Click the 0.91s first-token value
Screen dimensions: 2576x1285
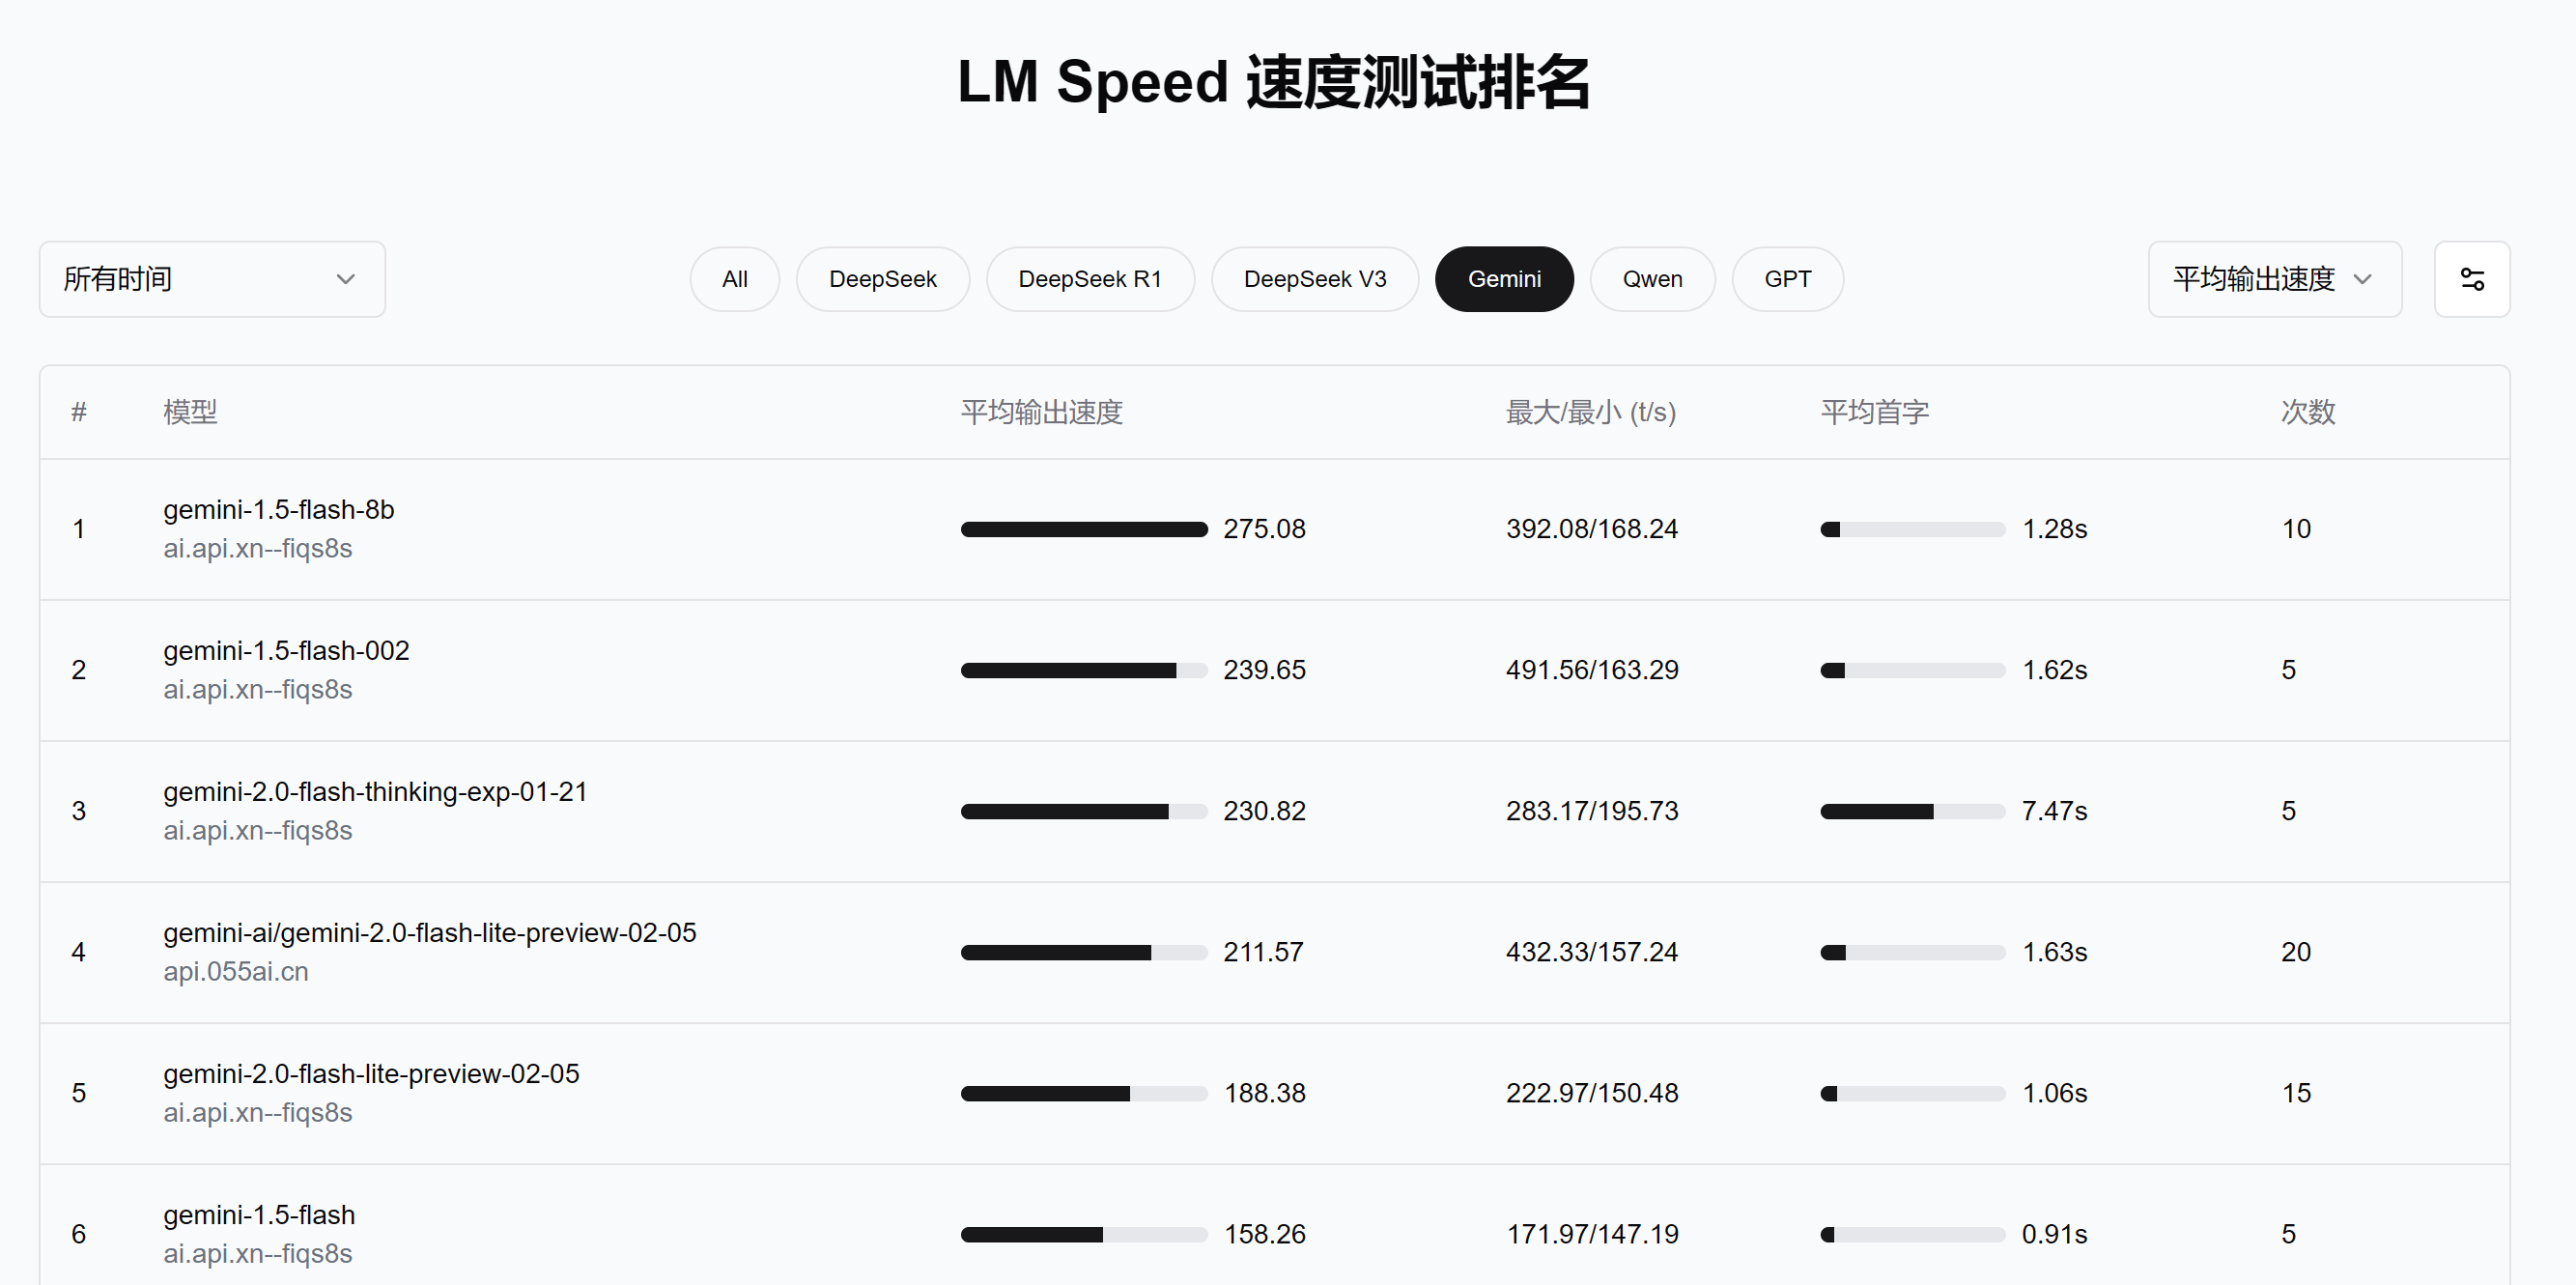click(x=2054, y=1234)
